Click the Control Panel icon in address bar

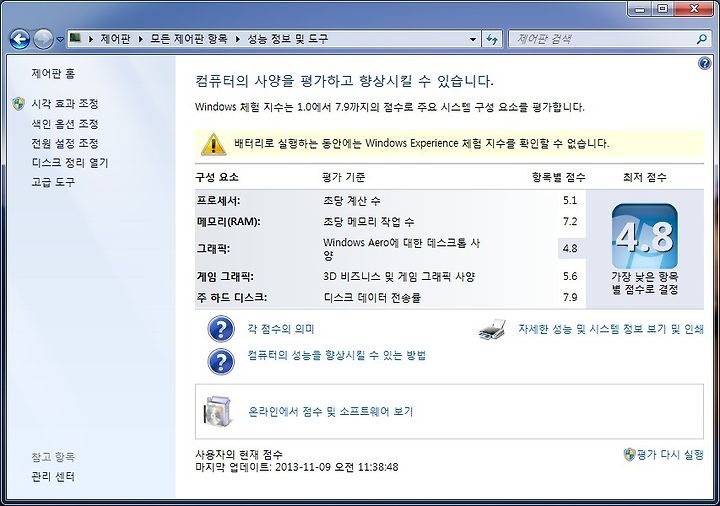coord(75,38)
